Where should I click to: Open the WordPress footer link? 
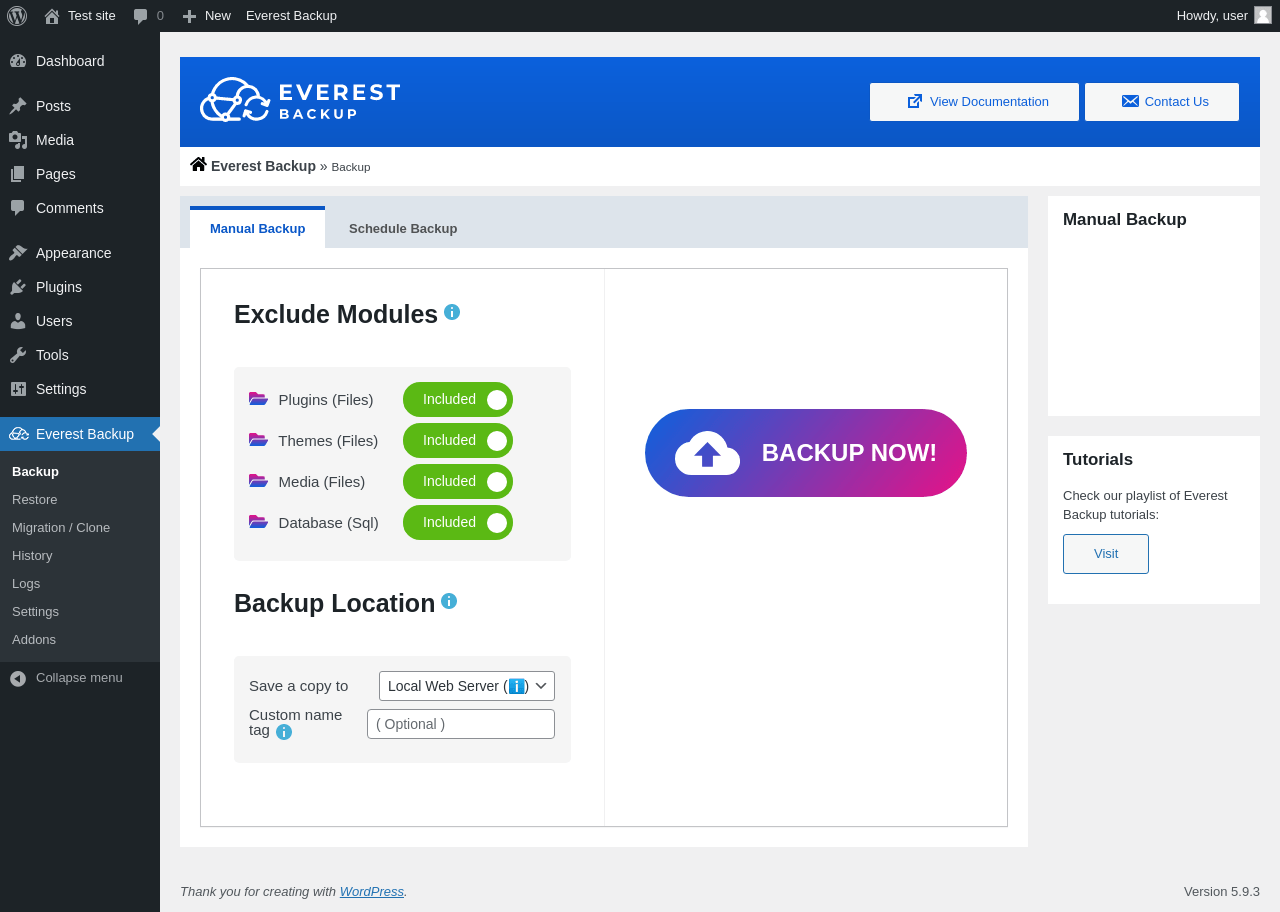(372, 891)
